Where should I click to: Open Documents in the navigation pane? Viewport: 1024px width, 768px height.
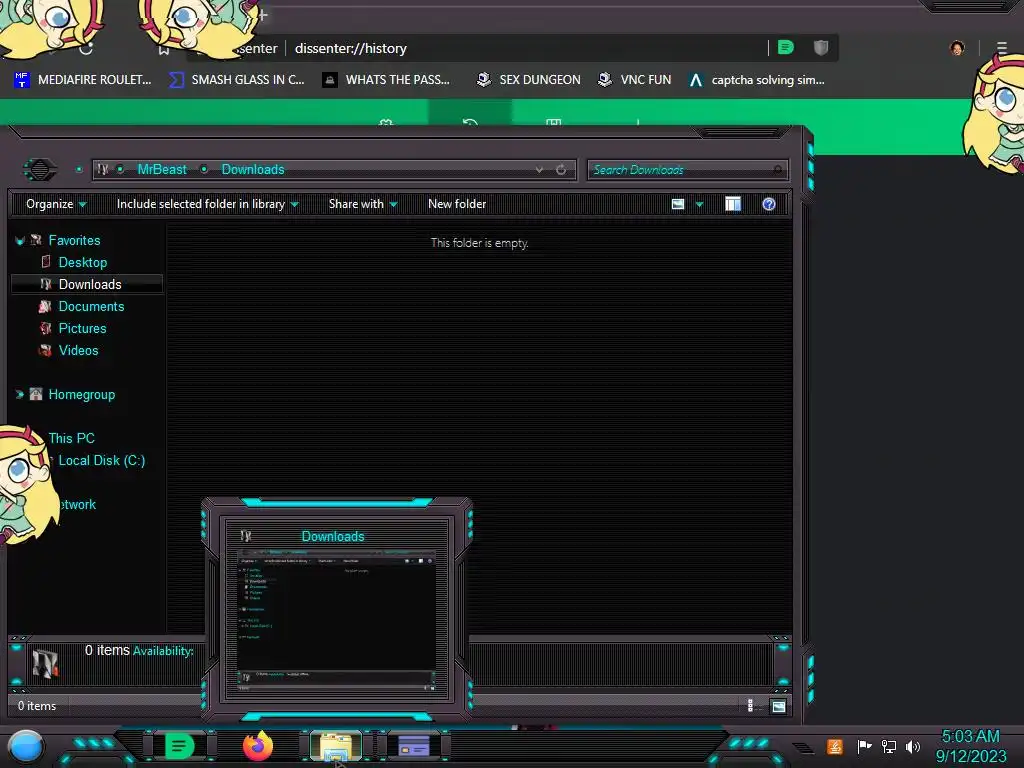[91, 306]
